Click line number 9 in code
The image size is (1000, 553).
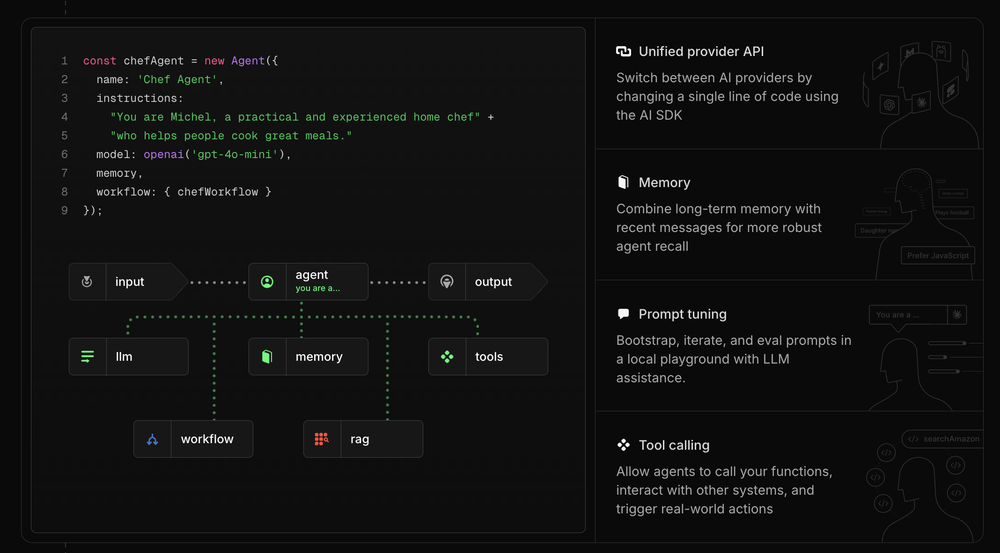(64, 210)
